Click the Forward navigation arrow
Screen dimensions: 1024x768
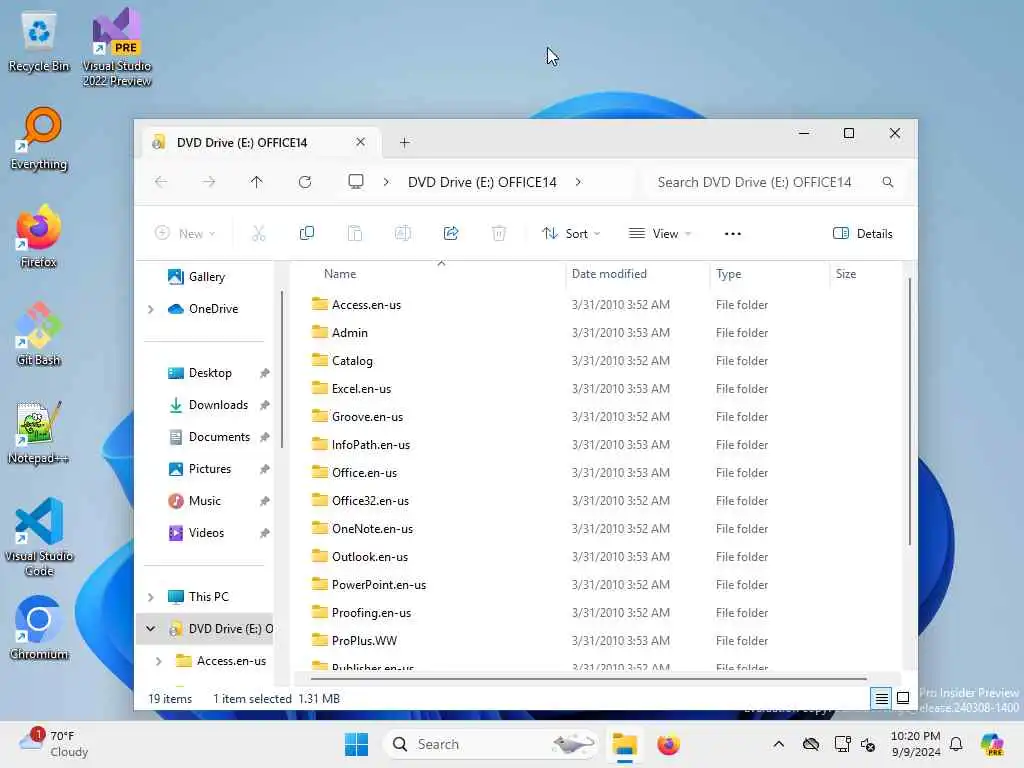tap(208, 182)
